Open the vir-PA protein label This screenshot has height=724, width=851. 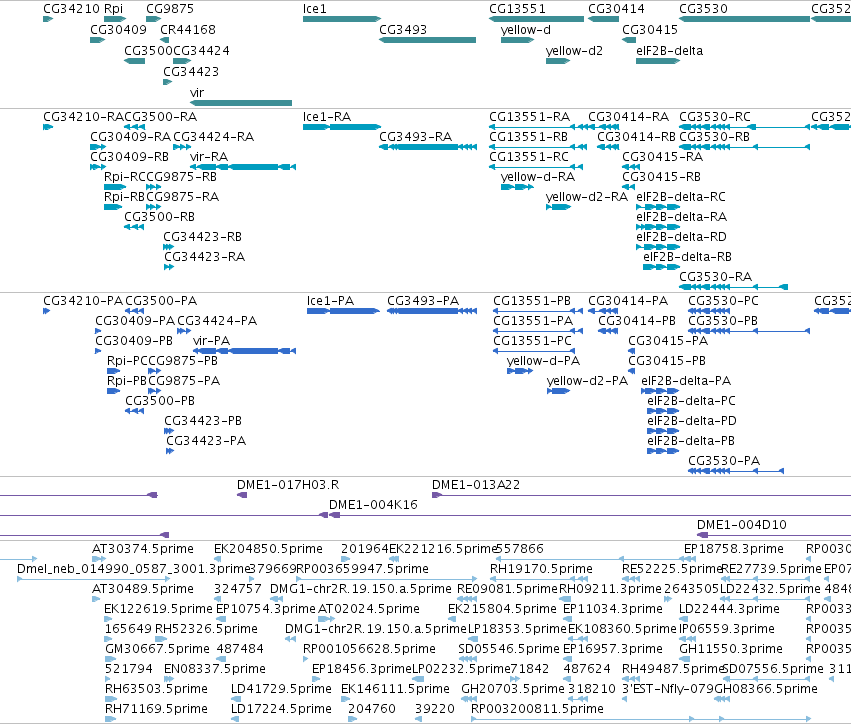[x=212, y=341]
